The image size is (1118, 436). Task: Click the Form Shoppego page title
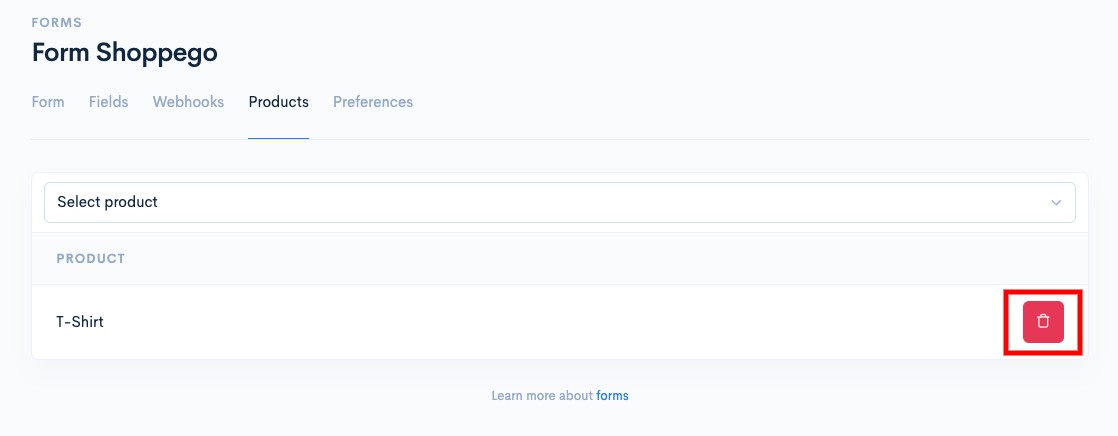pyautogui.click(x=125, y=53)
